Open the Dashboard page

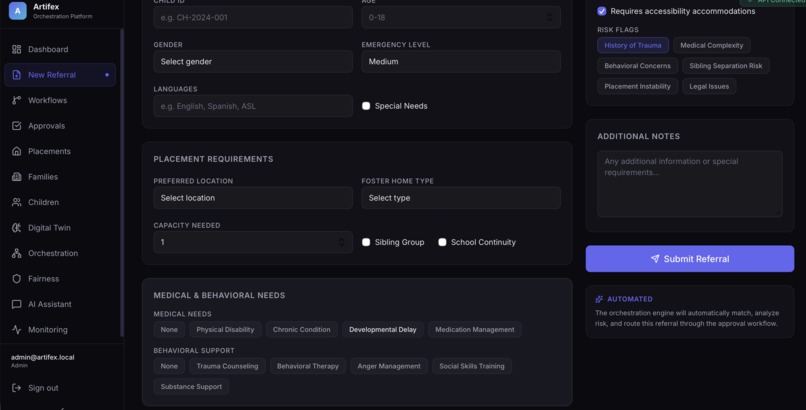coord(60,49)
